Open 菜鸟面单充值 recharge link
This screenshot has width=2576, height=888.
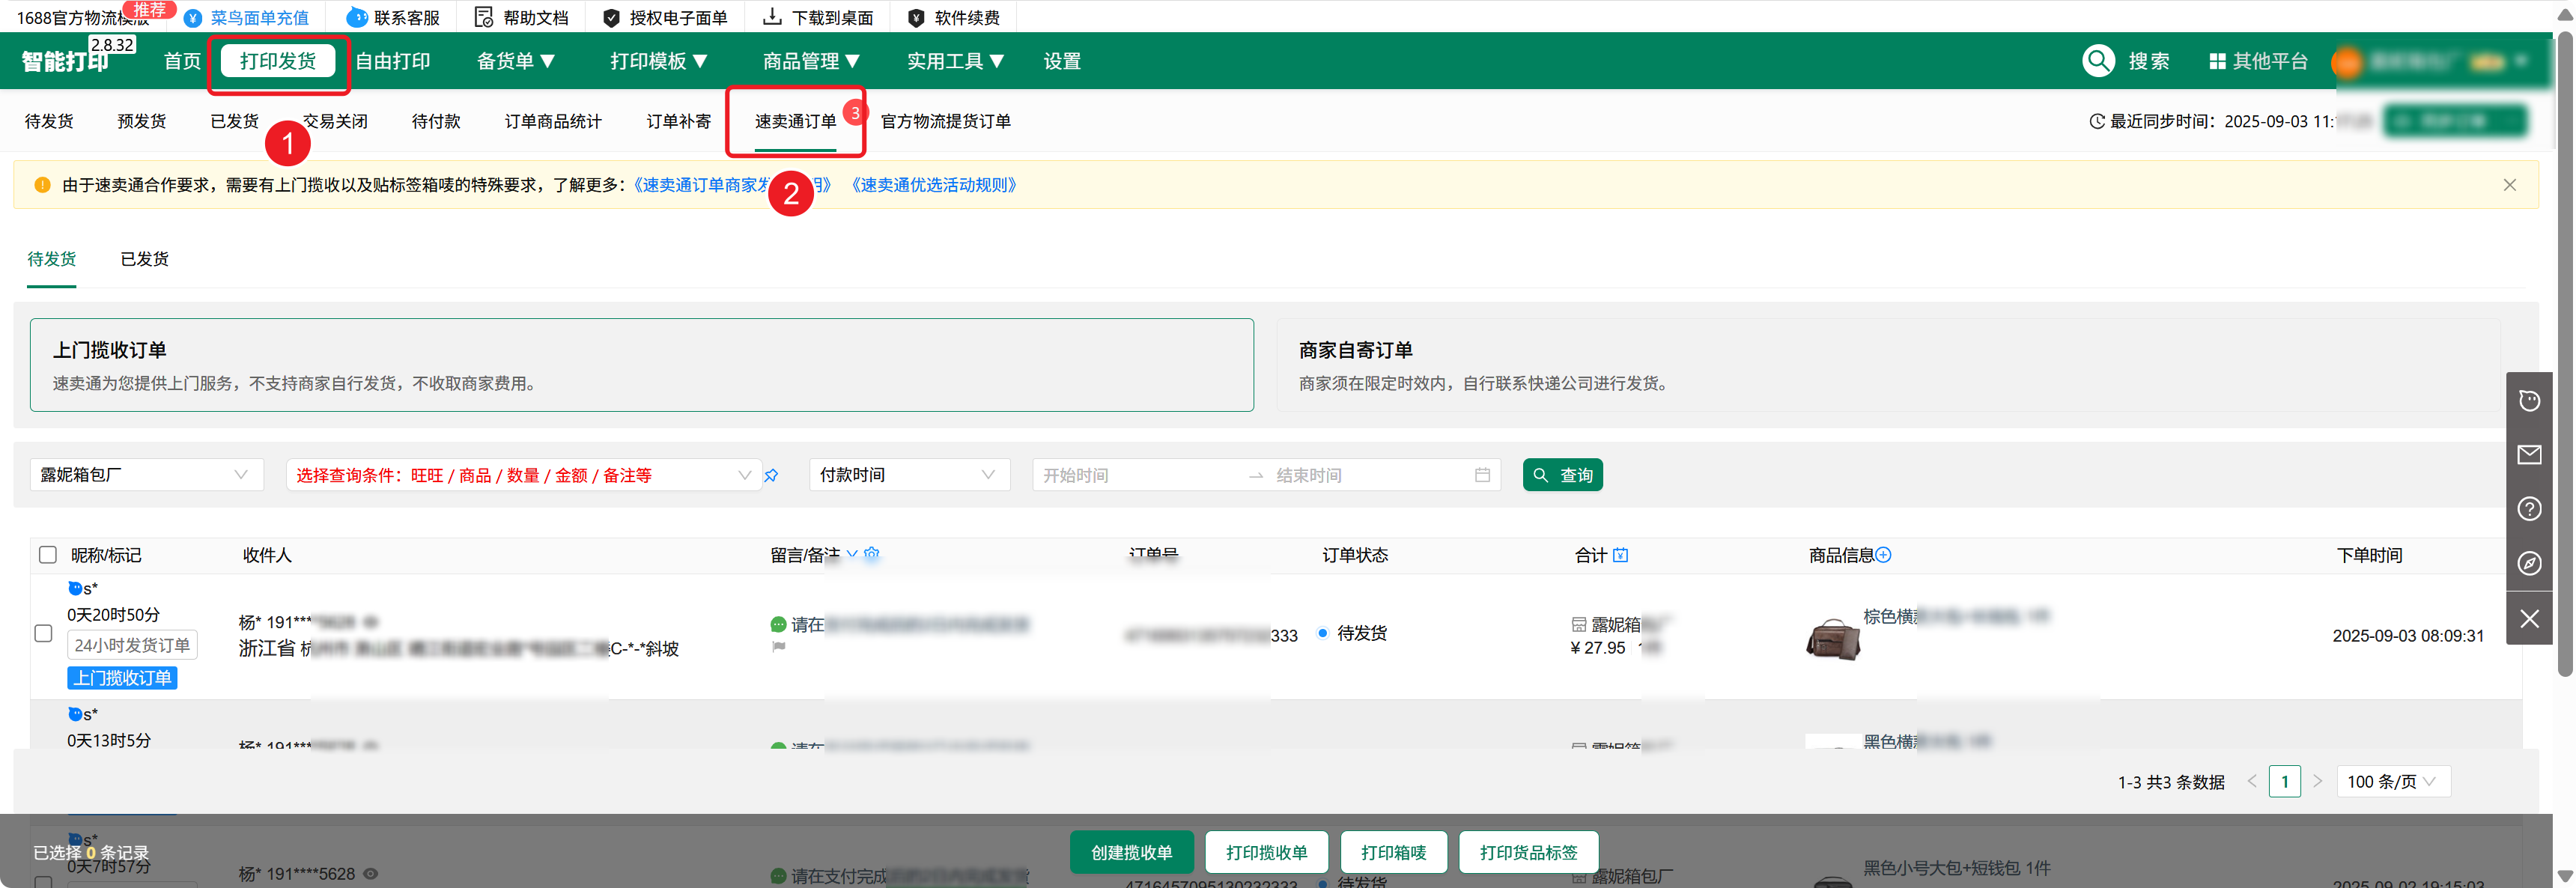tap(246, 17)
